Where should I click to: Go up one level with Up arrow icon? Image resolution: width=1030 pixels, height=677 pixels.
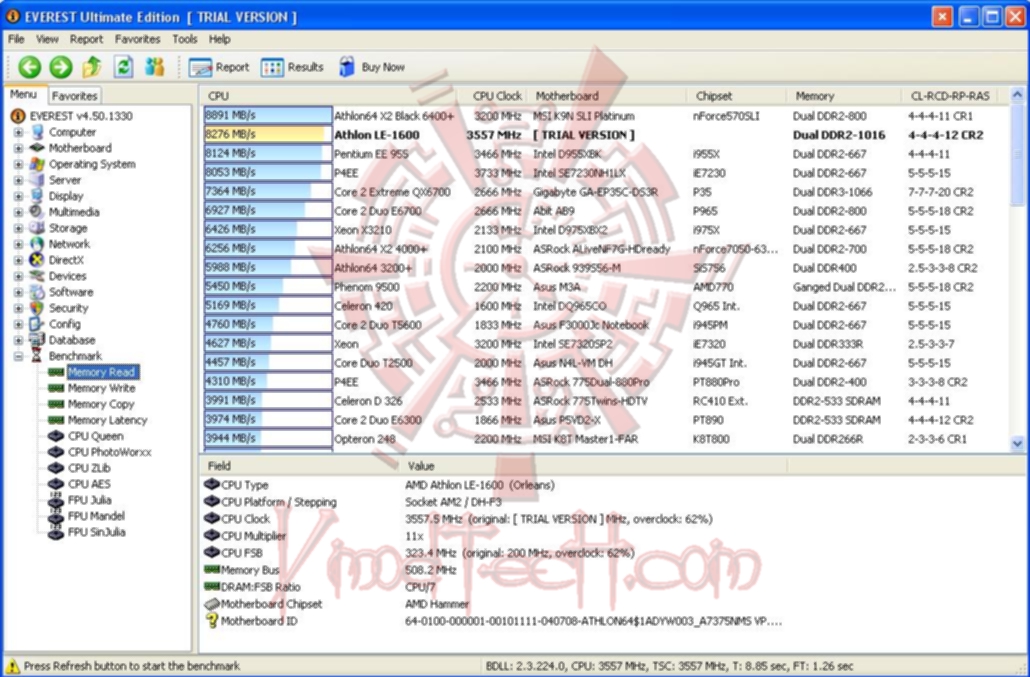coord(92,67)
